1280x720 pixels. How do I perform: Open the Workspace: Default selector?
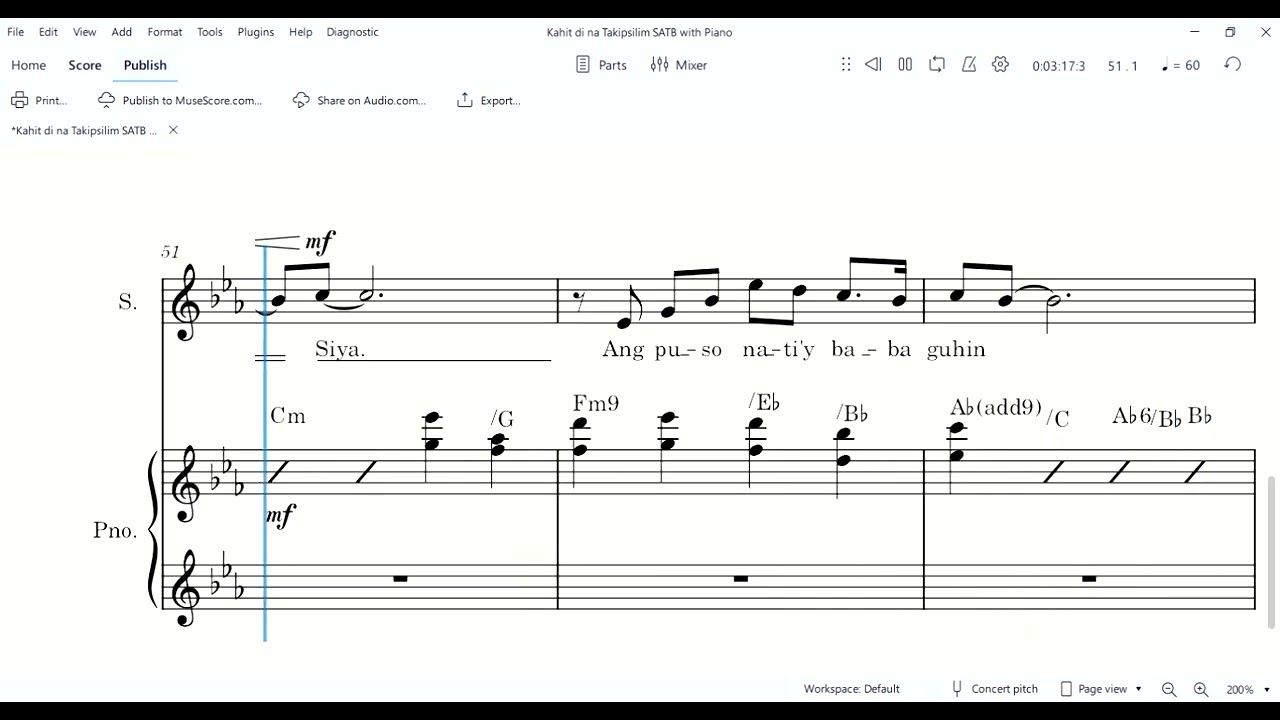tap(852, 689)
